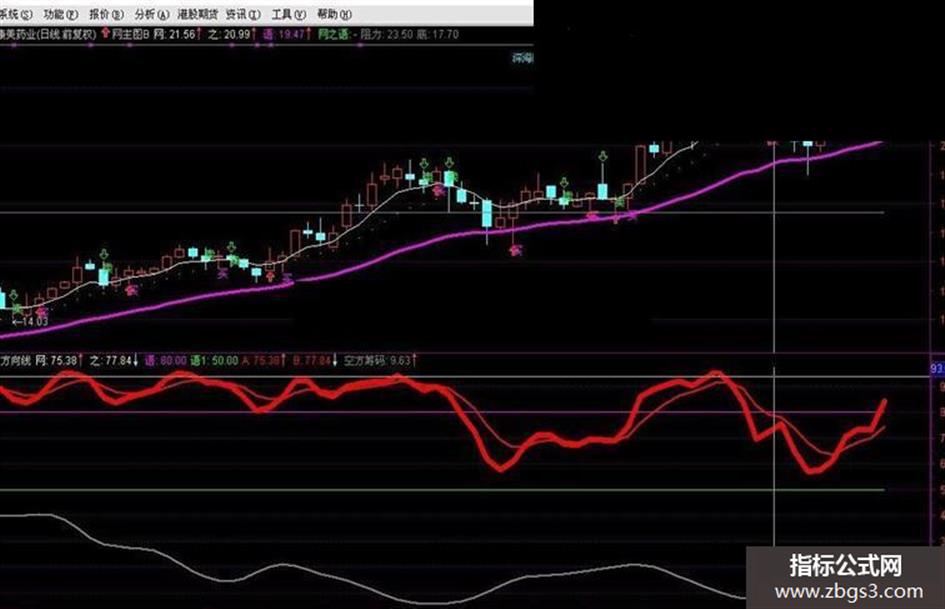Click the sub-indicator name at left of lower header
The width and height of the screenshot is (945, 609).
pyautogui.click(x=15, y=361)
